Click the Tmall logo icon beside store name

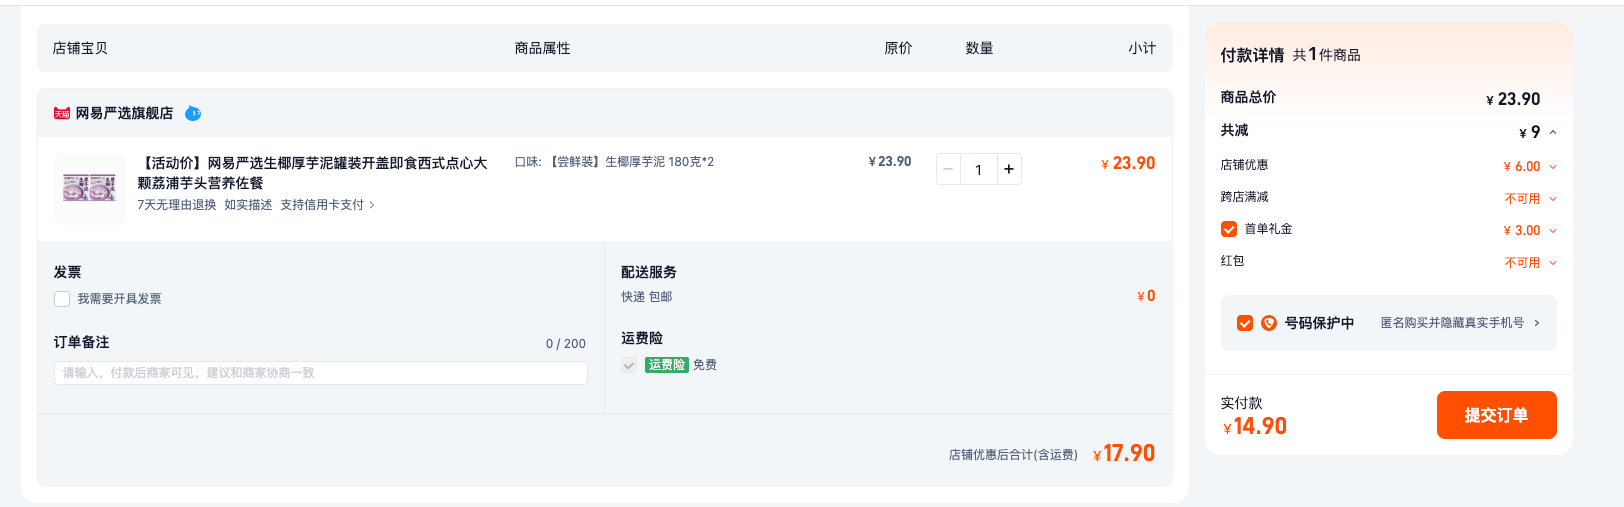pyautogui.click(x=62, y=114)
